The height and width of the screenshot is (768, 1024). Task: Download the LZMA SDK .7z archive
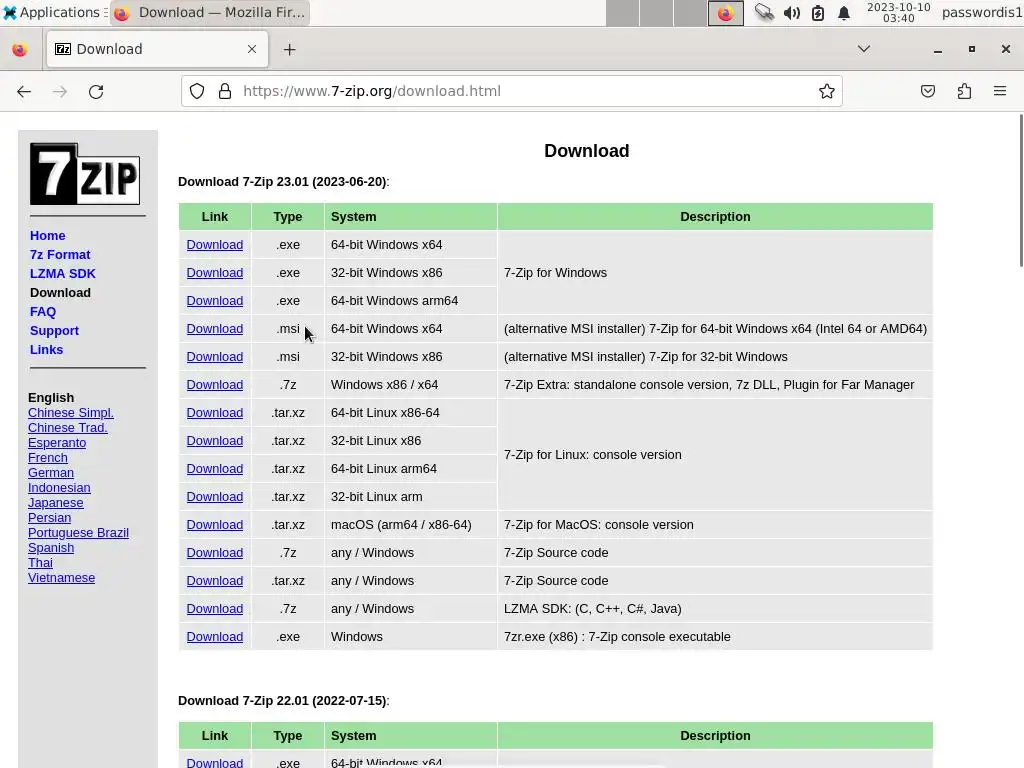click(x=215, y=609)
